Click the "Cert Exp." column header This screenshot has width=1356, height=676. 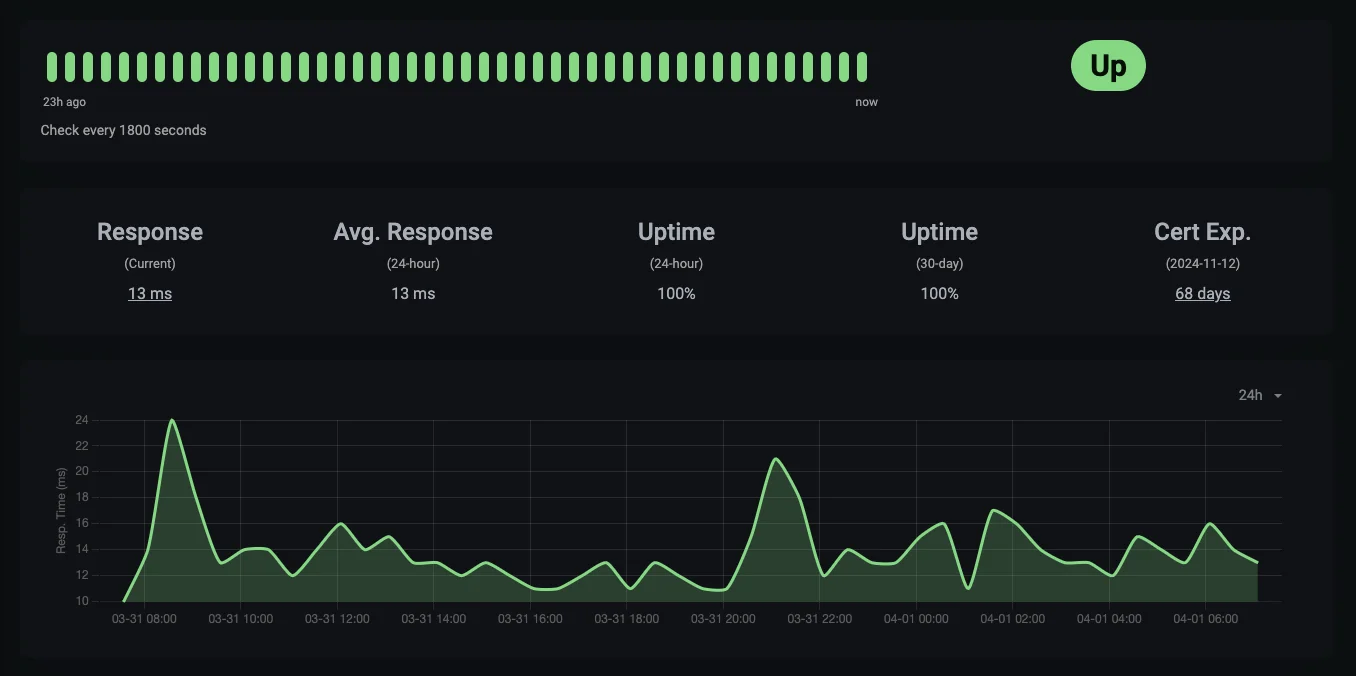coord(1202,231)
